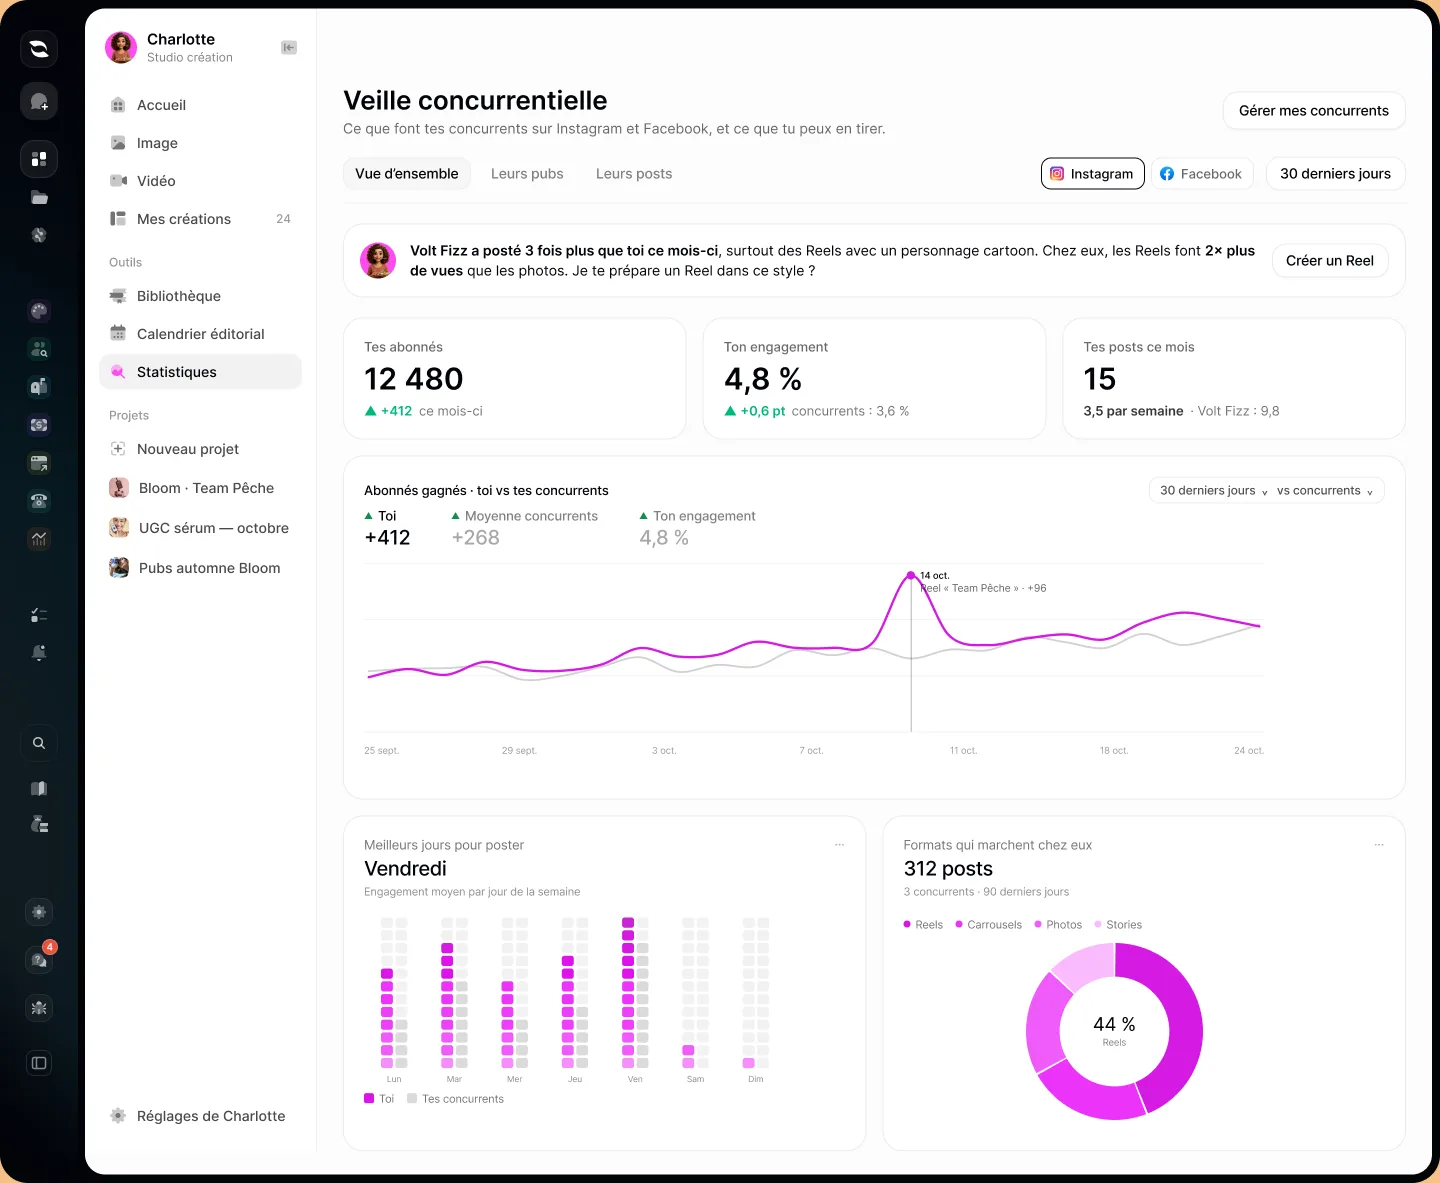
Task: Open the Bloom · Team Pêche project
Action: tap(200, 488)
